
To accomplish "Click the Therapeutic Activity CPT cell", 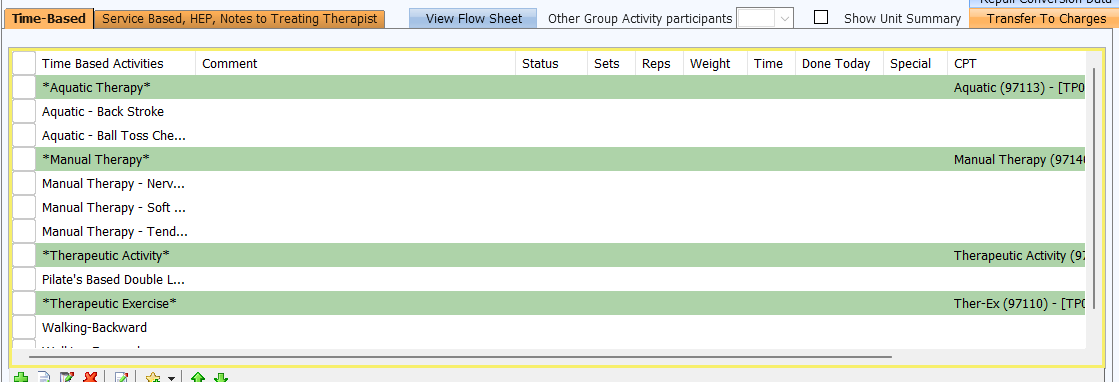I will [x=1017, y=255].
